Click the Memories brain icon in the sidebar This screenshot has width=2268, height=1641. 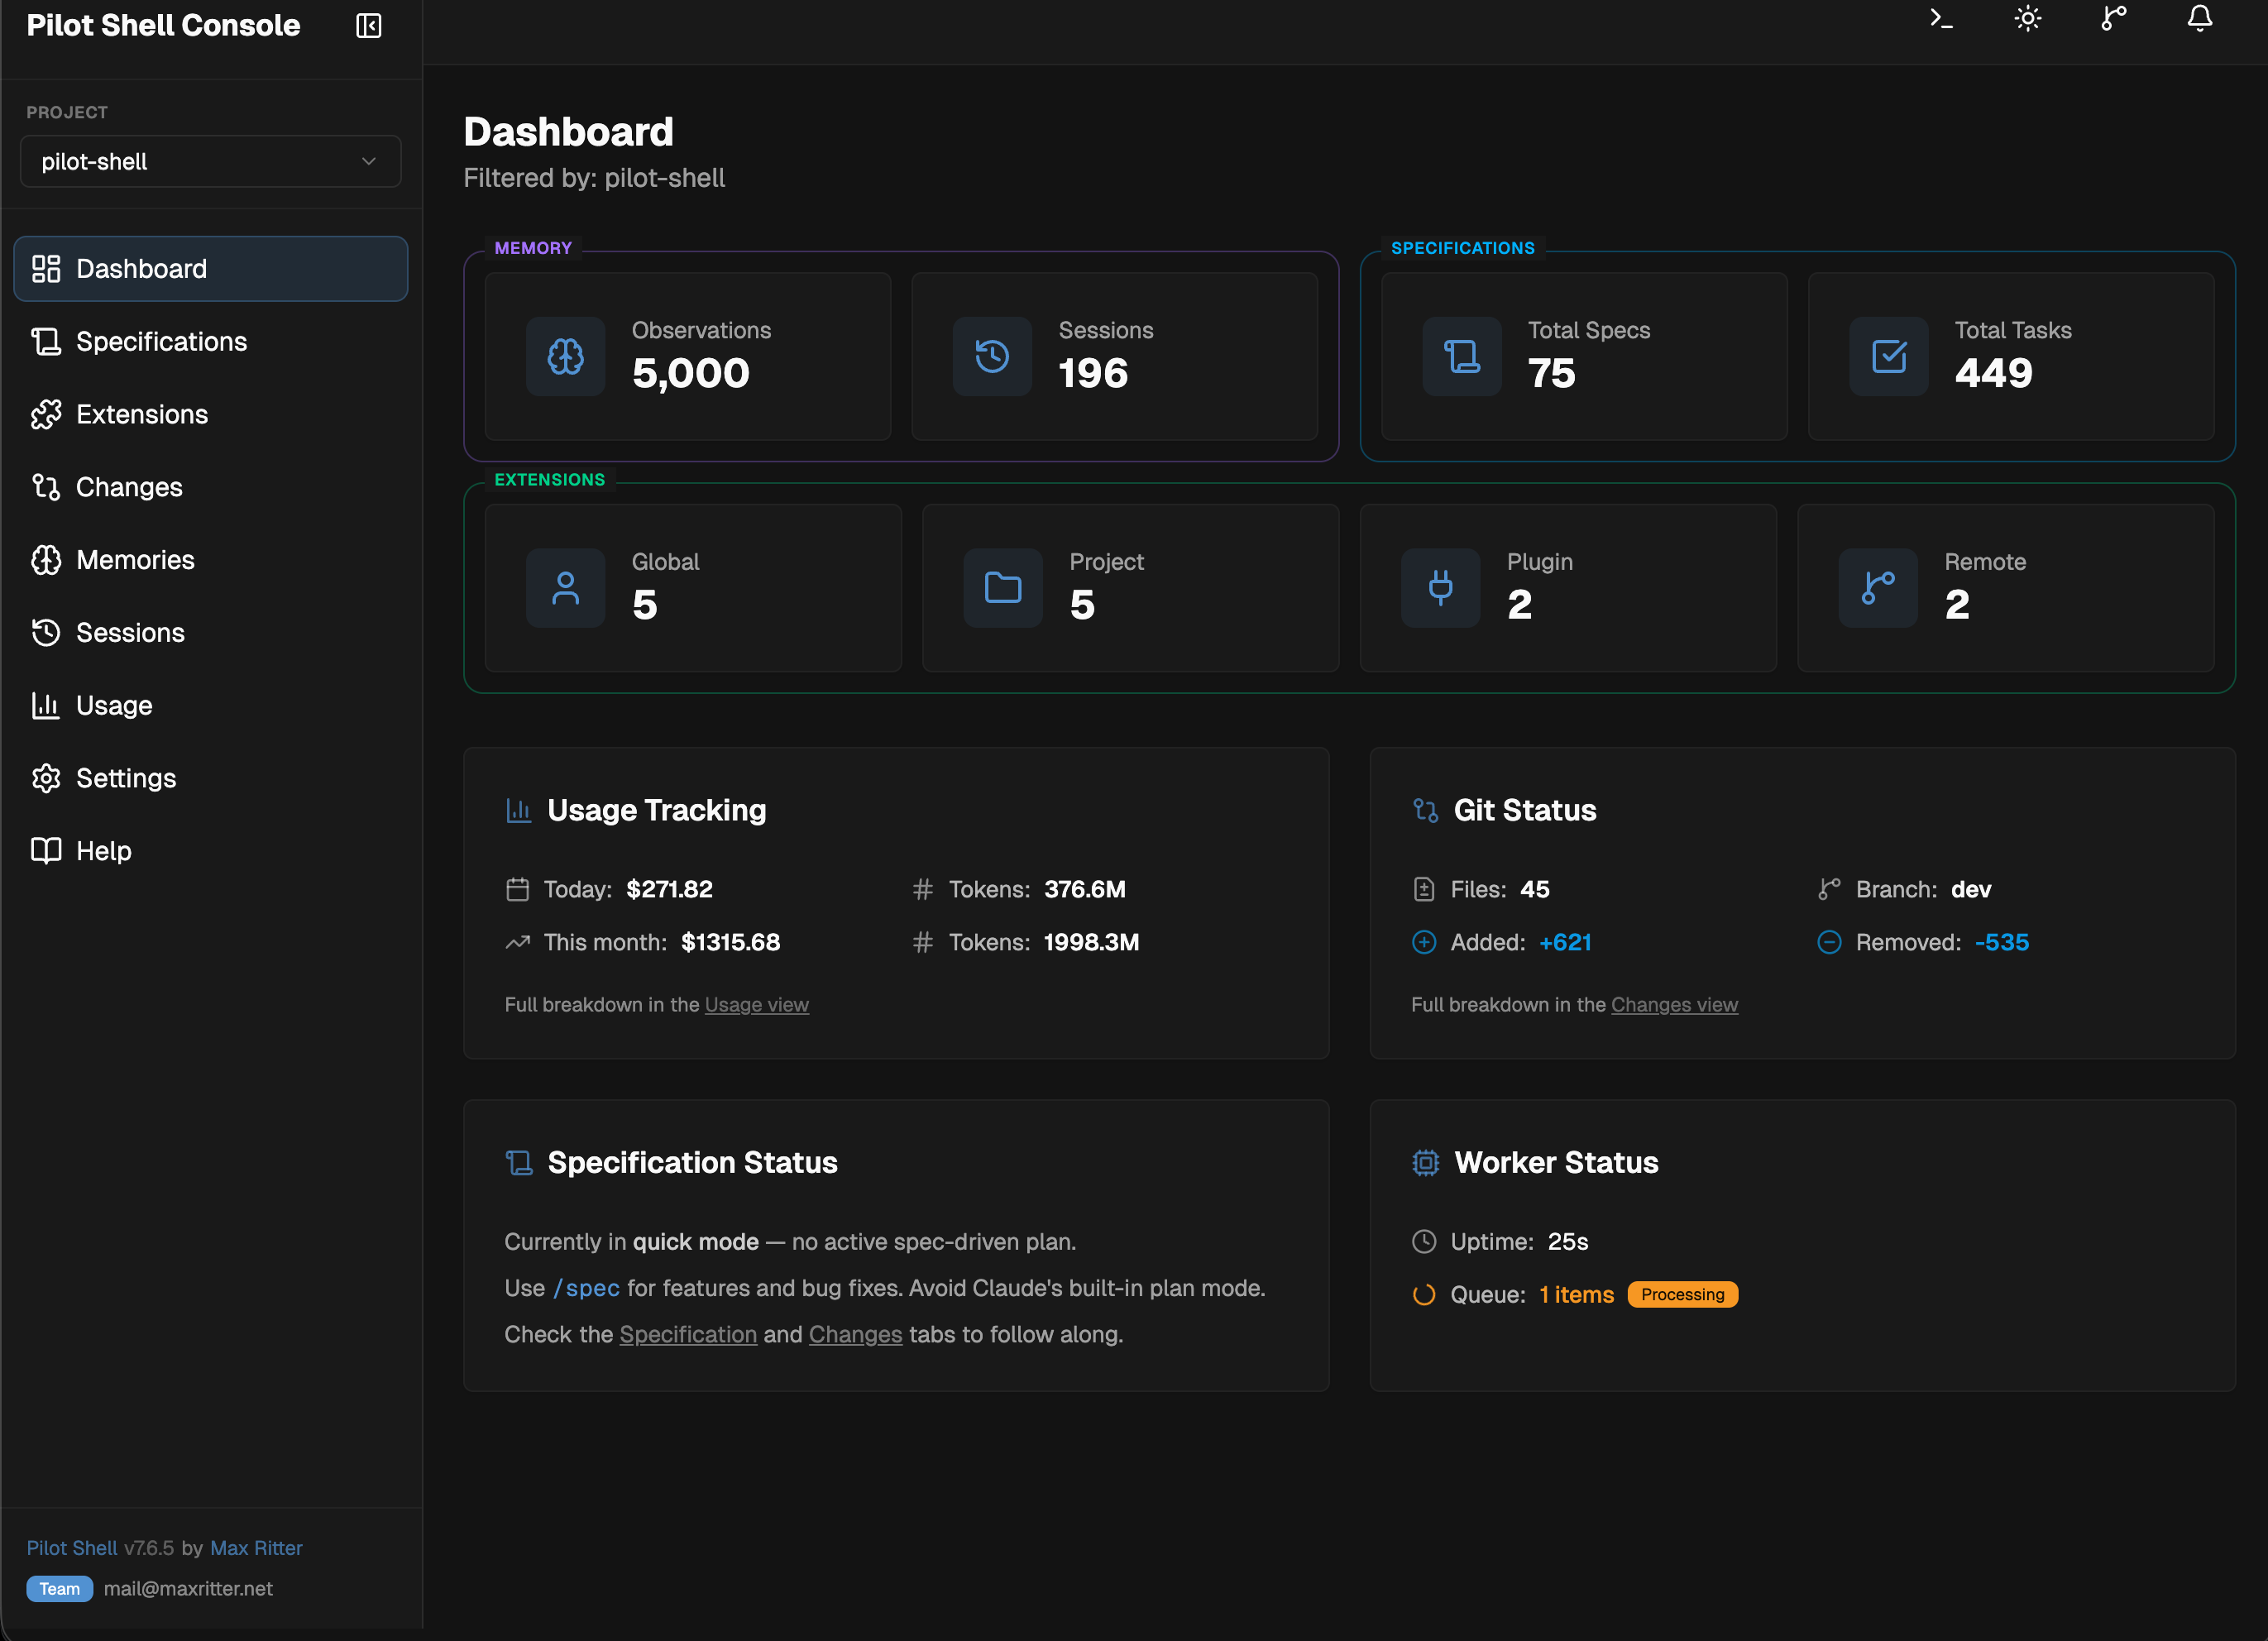tap(46, 560)
